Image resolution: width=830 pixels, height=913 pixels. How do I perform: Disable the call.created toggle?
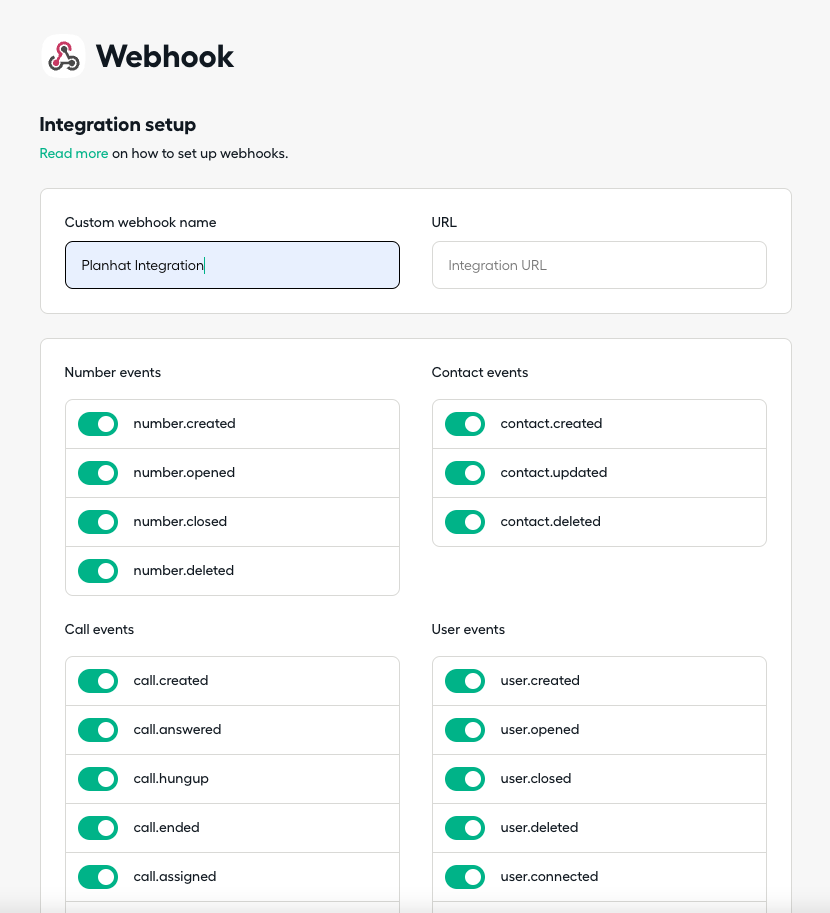[x=98, y=681]
